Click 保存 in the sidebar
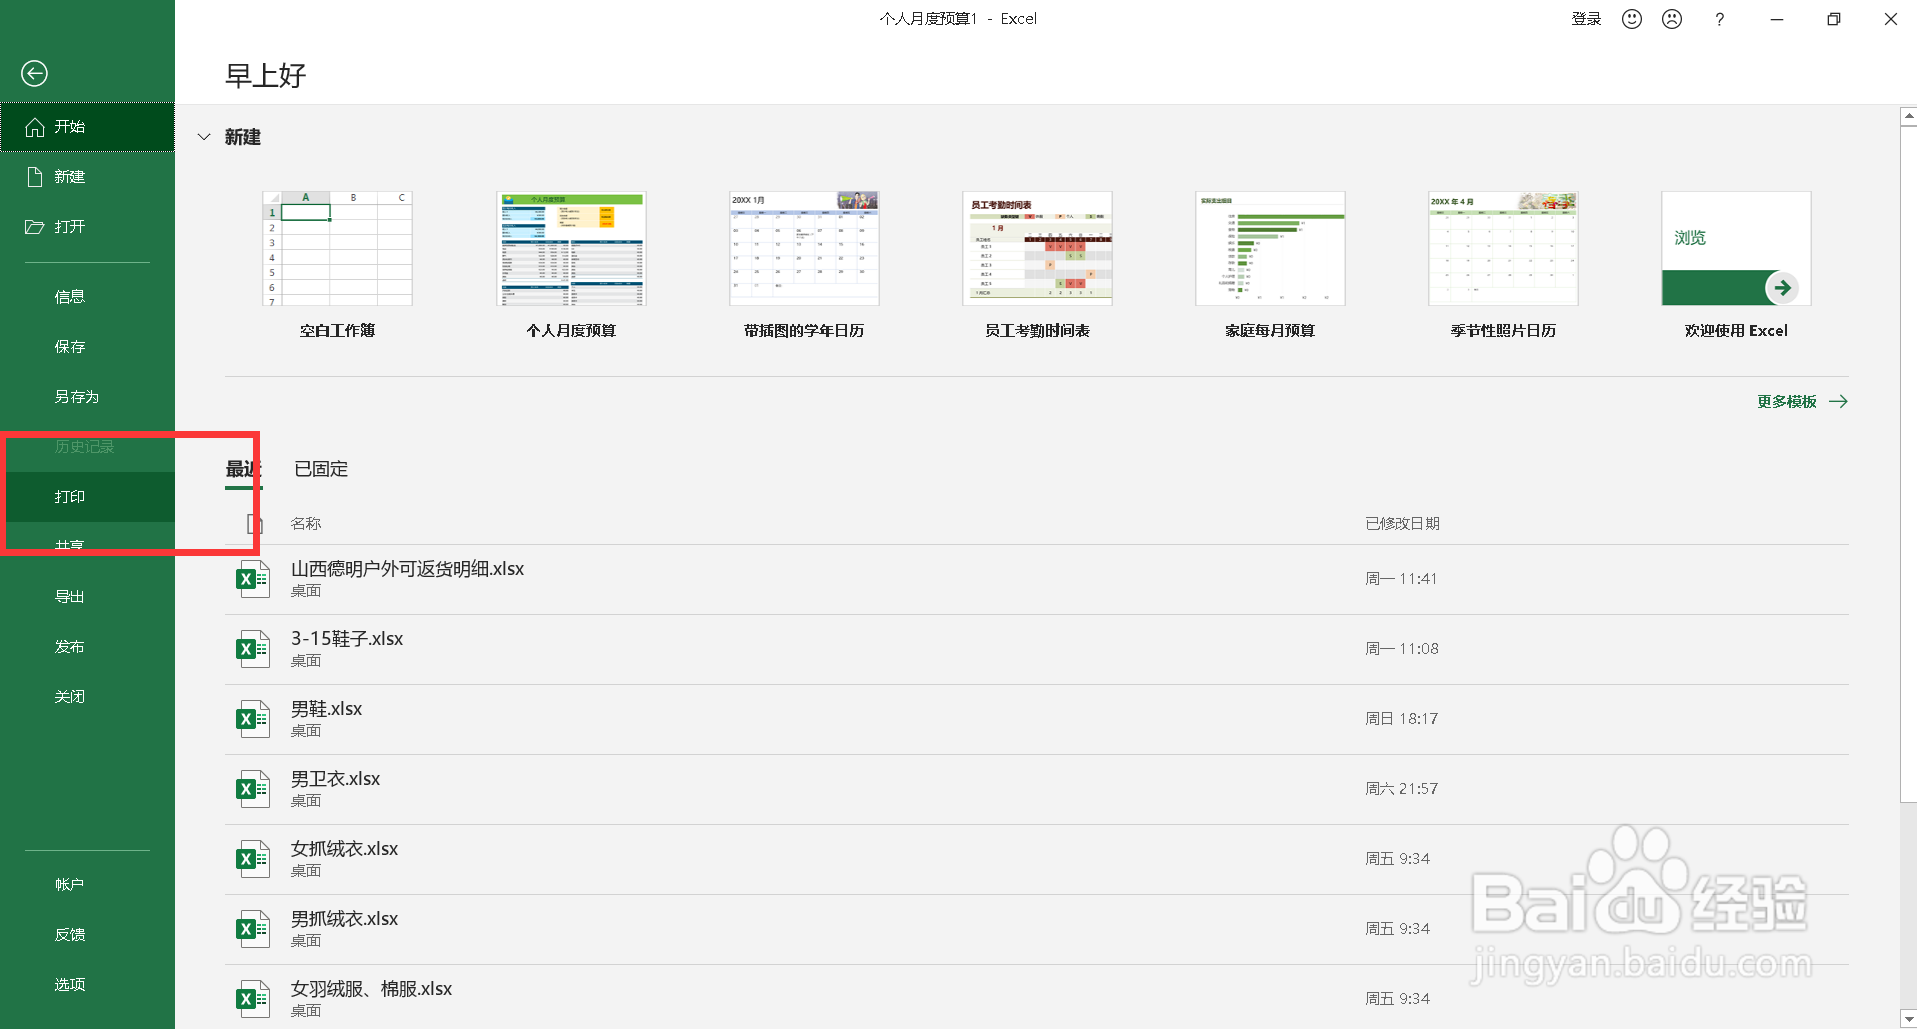 click(x=87, y=347)
